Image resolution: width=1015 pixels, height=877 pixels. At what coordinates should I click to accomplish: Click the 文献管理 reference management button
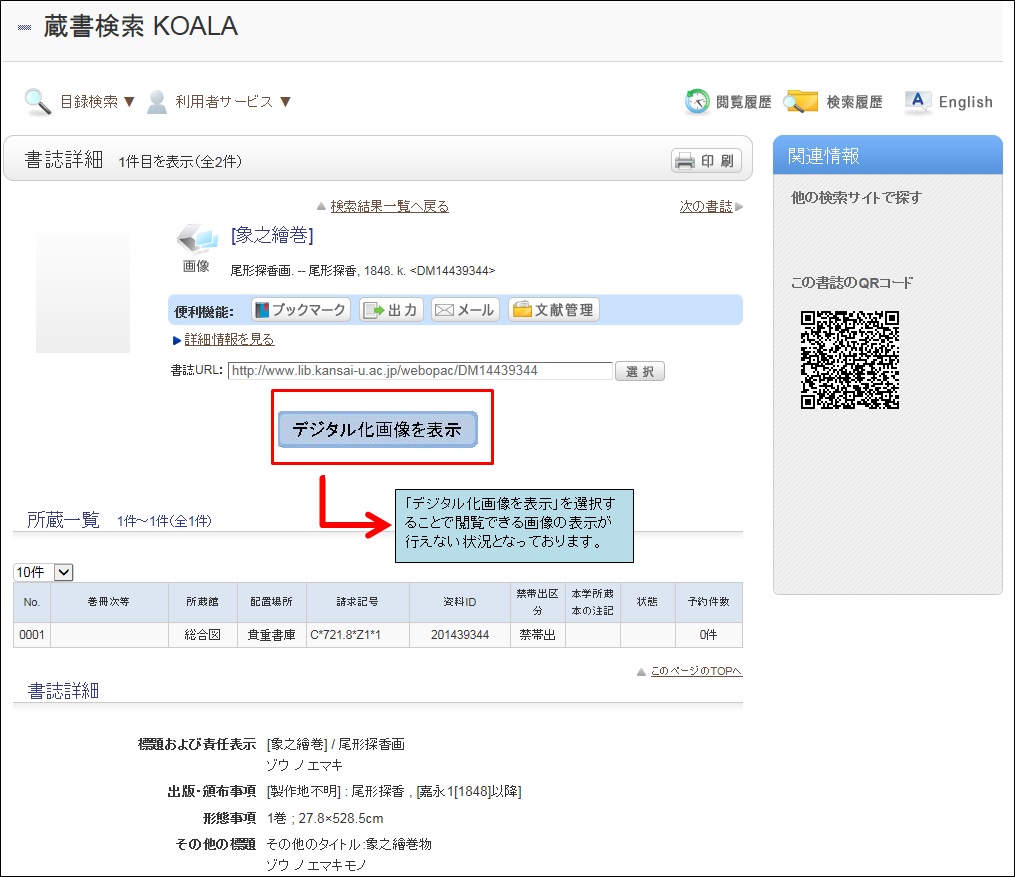[554, 310]
